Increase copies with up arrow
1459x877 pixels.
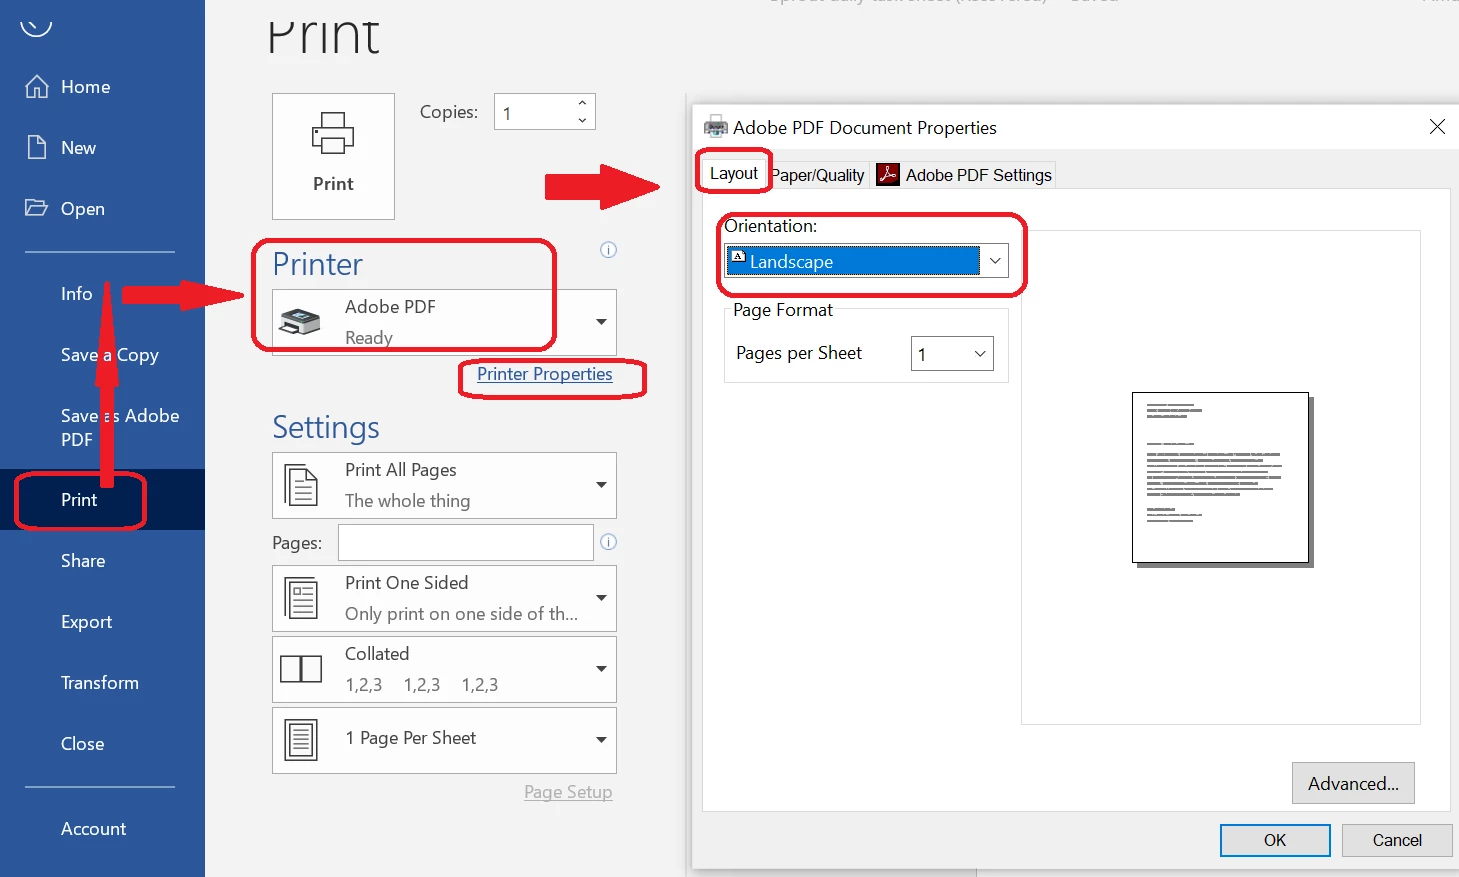[582, 103]
